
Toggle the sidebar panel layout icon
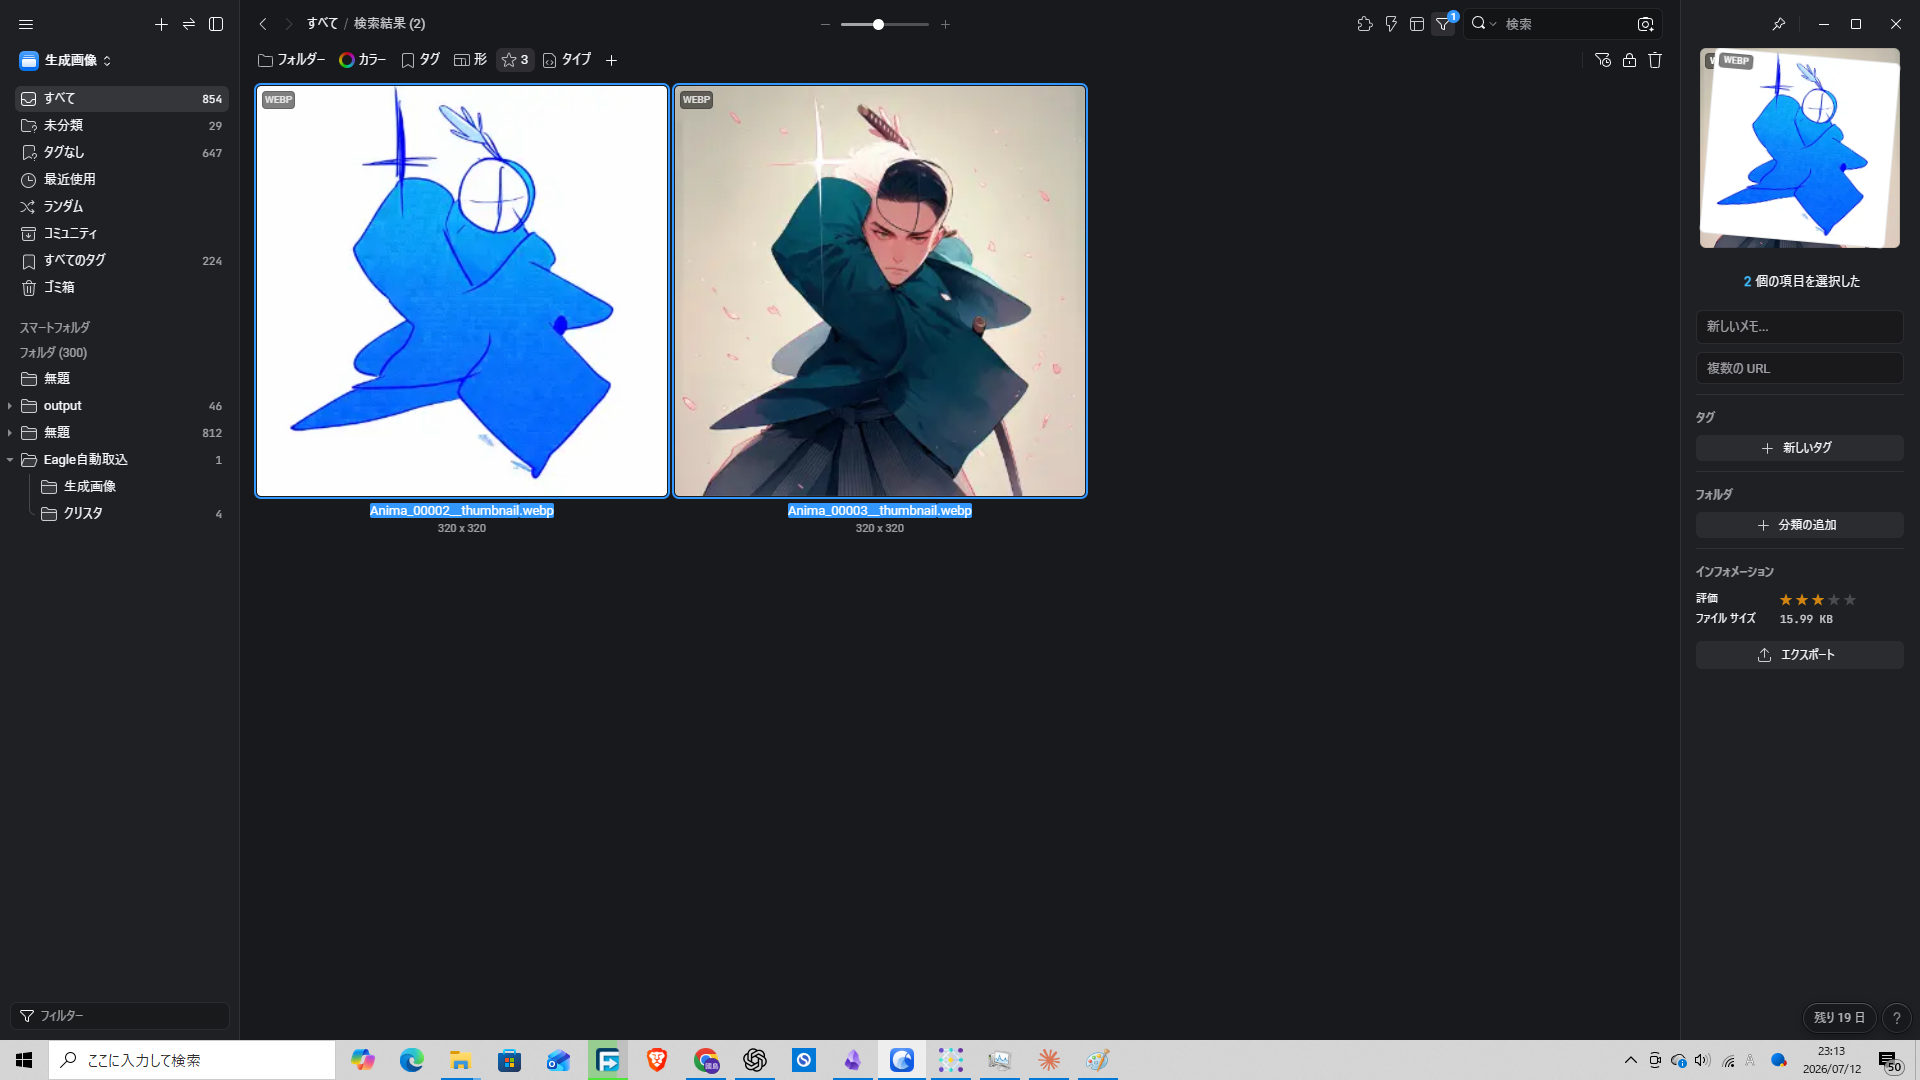[x=216, y=24]
